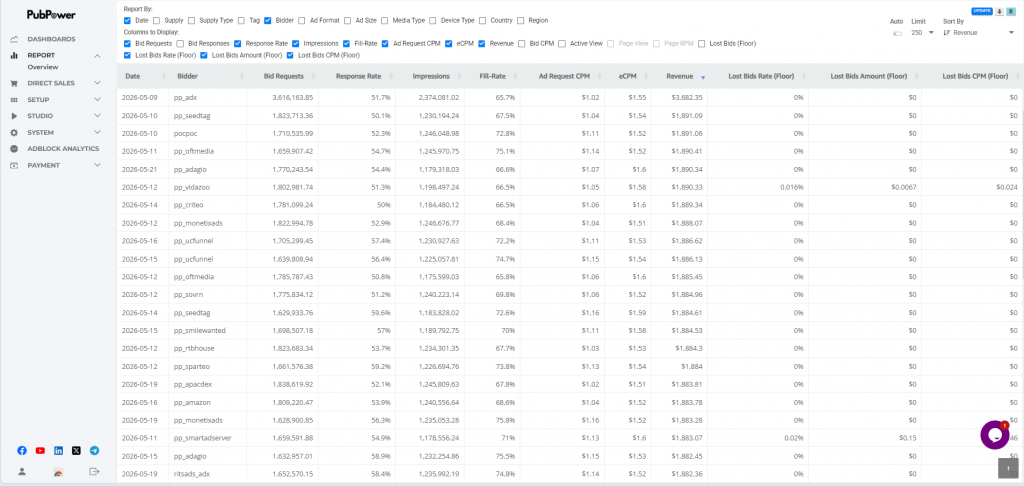Click the Payment wallet icon

tap(14, 165)
